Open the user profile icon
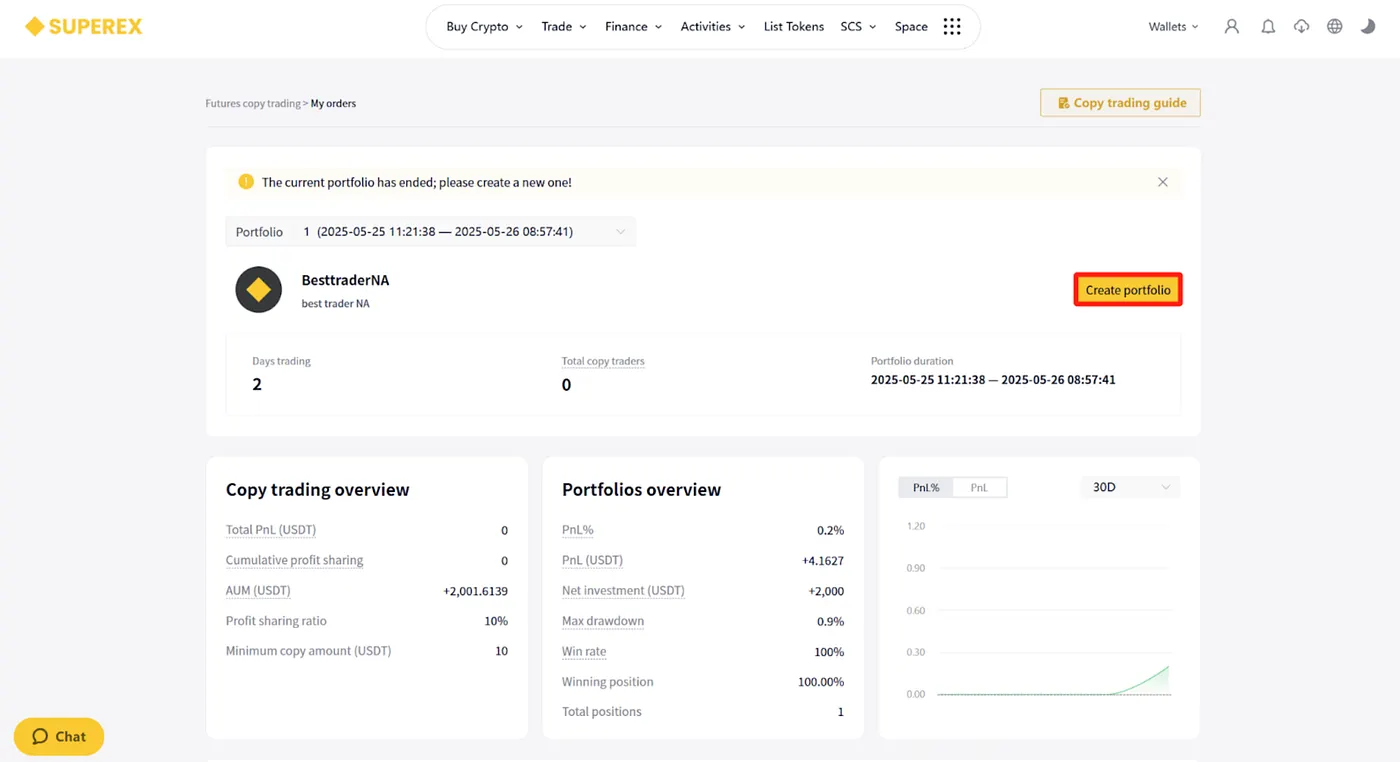The width and height of the screenshot is (1400, 762). [1232, 27]
